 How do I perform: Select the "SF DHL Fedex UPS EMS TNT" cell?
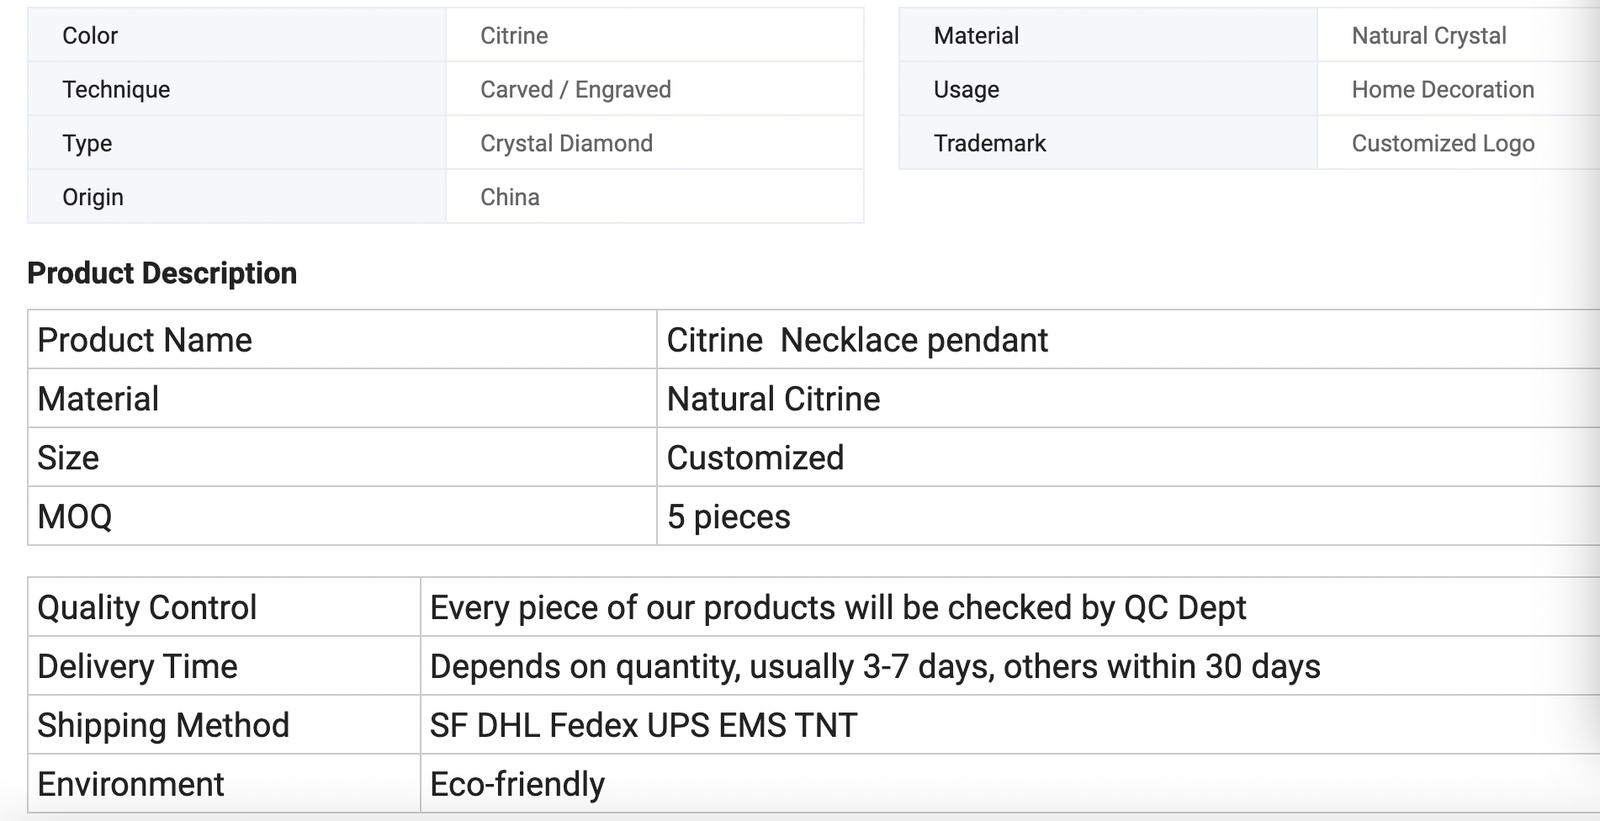tap(643, 726)
